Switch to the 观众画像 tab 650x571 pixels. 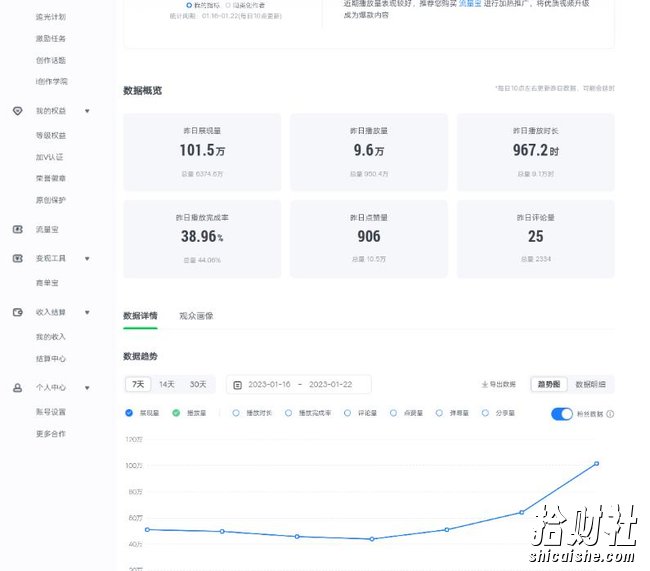pyautogui.click(x=196, y=316)
